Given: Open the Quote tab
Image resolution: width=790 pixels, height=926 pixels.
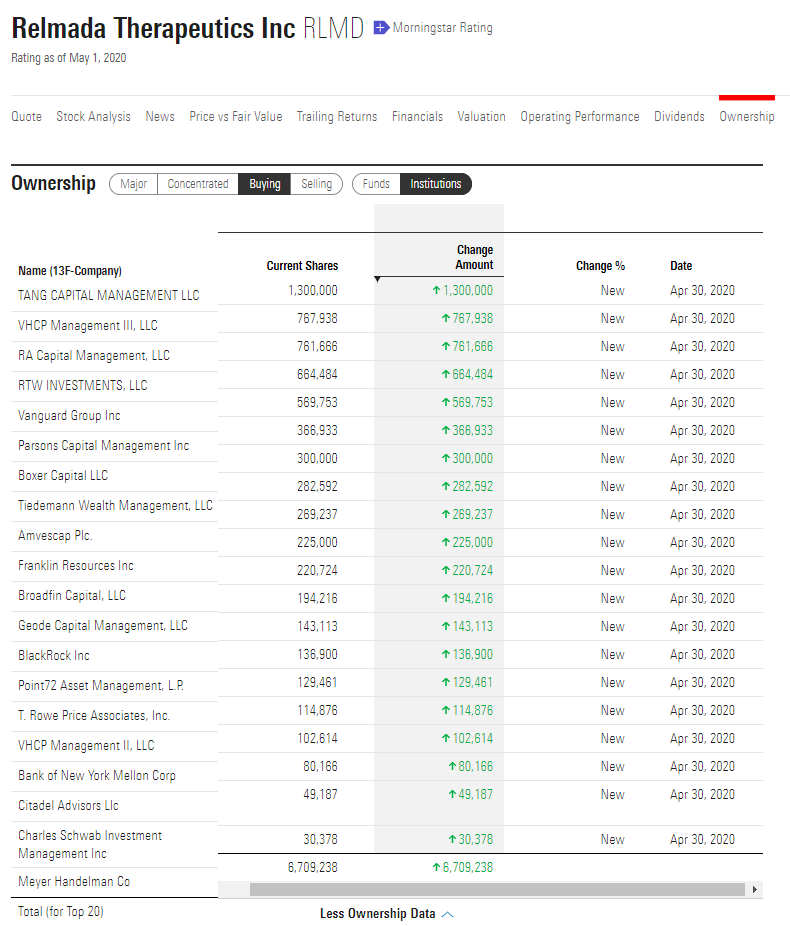Looking at the screenshot, I should coord(27,116).
